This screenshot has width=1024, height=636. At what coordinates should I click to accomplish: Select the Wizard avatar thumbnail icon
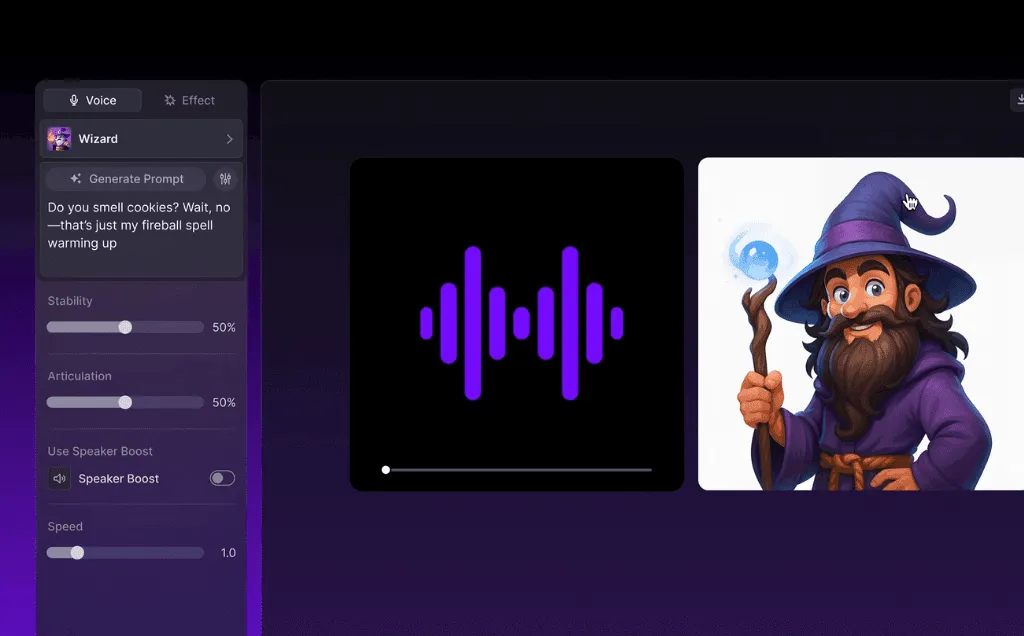coord(59,138)
